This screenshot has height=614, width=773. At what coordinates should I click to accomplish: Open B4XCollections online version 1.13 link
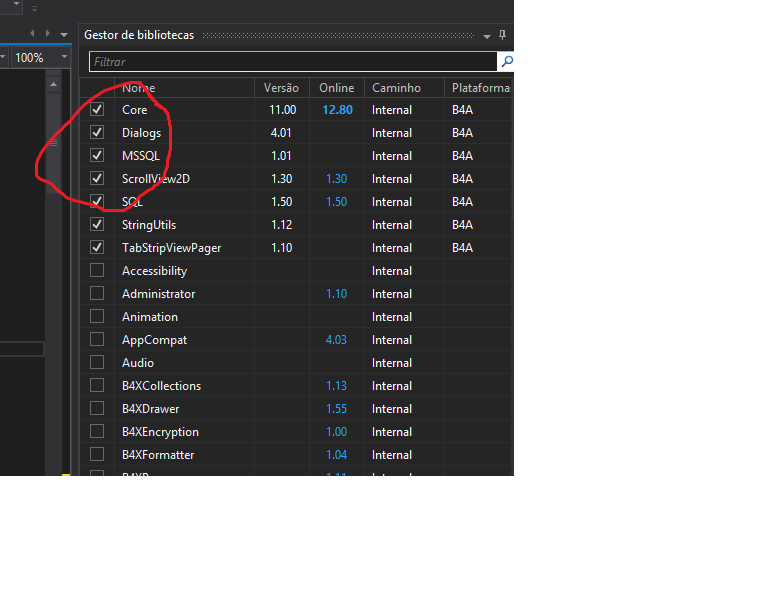click(337, 386)
